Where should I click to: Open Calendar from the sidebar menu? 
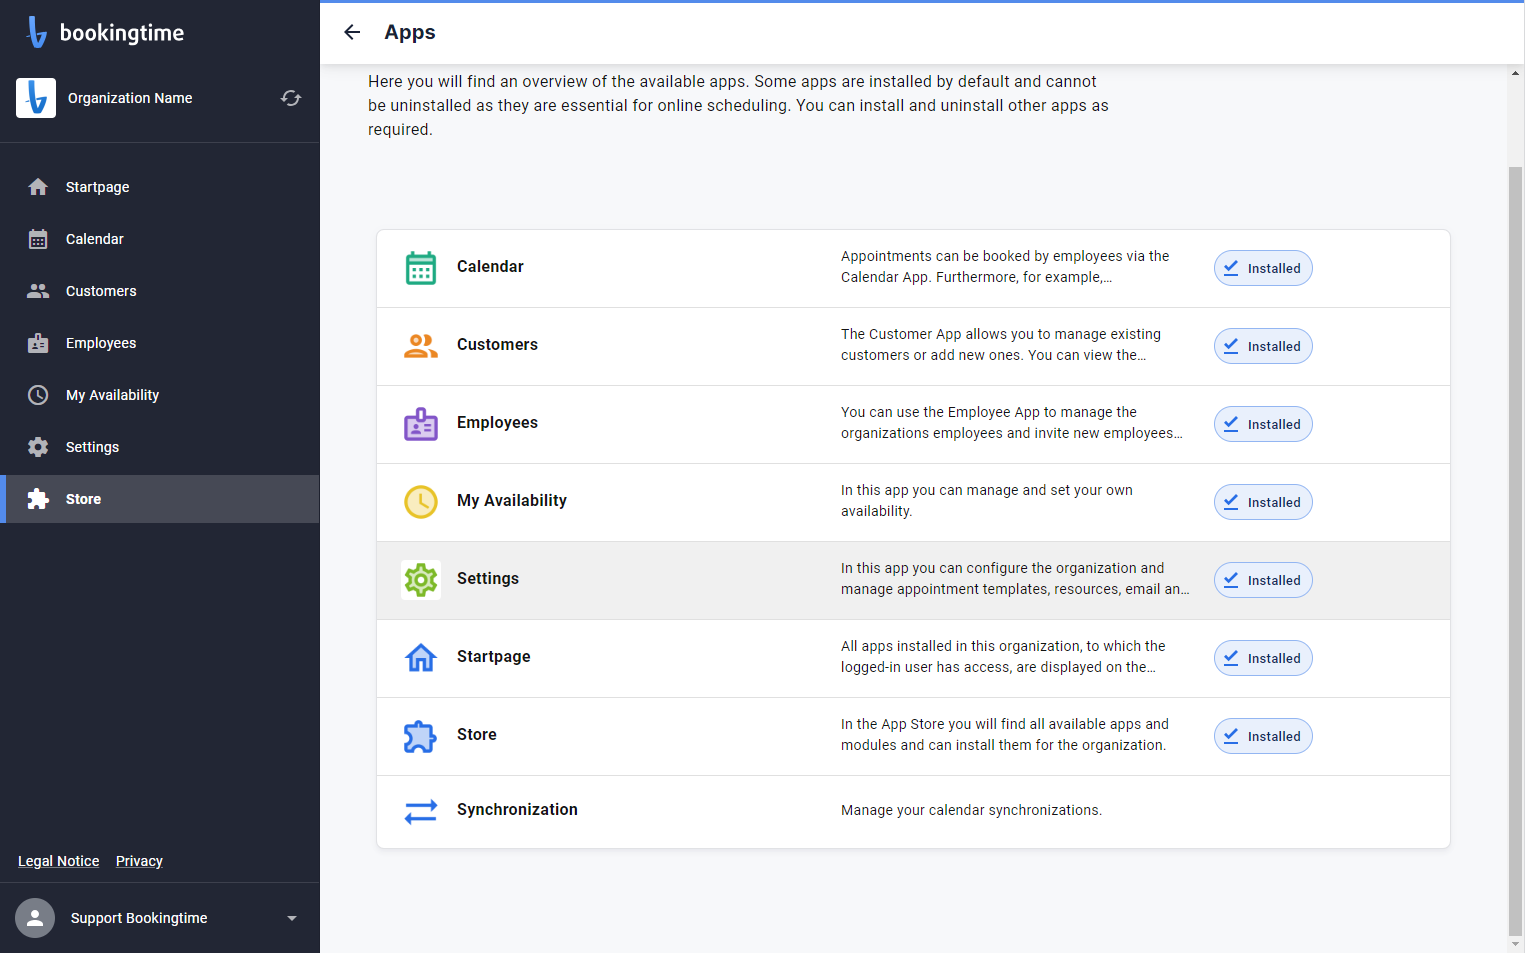(x=160, y=239)
